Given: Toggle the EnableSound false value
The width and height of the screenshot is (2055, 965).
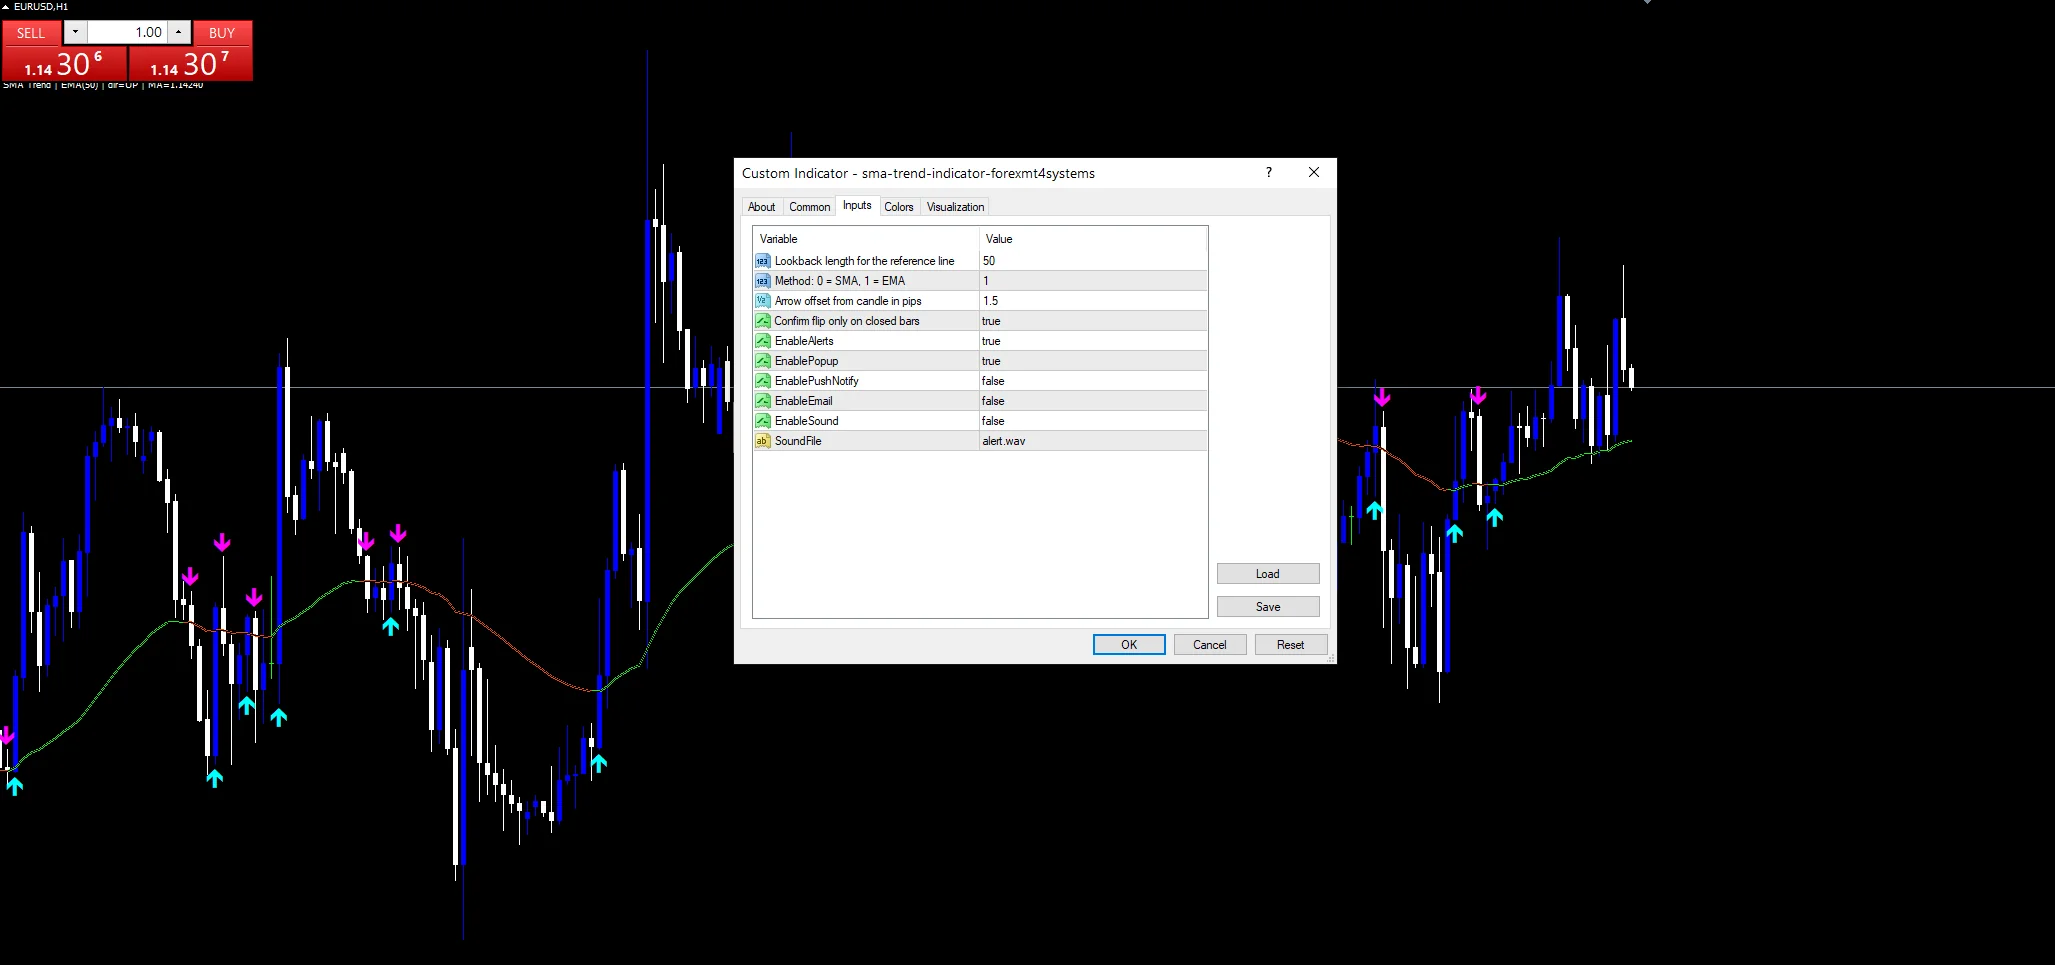Looking at the screenshot, I should coord(1093,421).
